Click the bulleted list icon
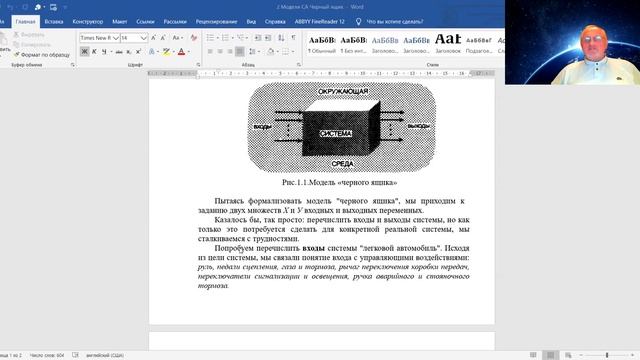The width and height of the screenshot is (640, 360). tap(210, 38)
